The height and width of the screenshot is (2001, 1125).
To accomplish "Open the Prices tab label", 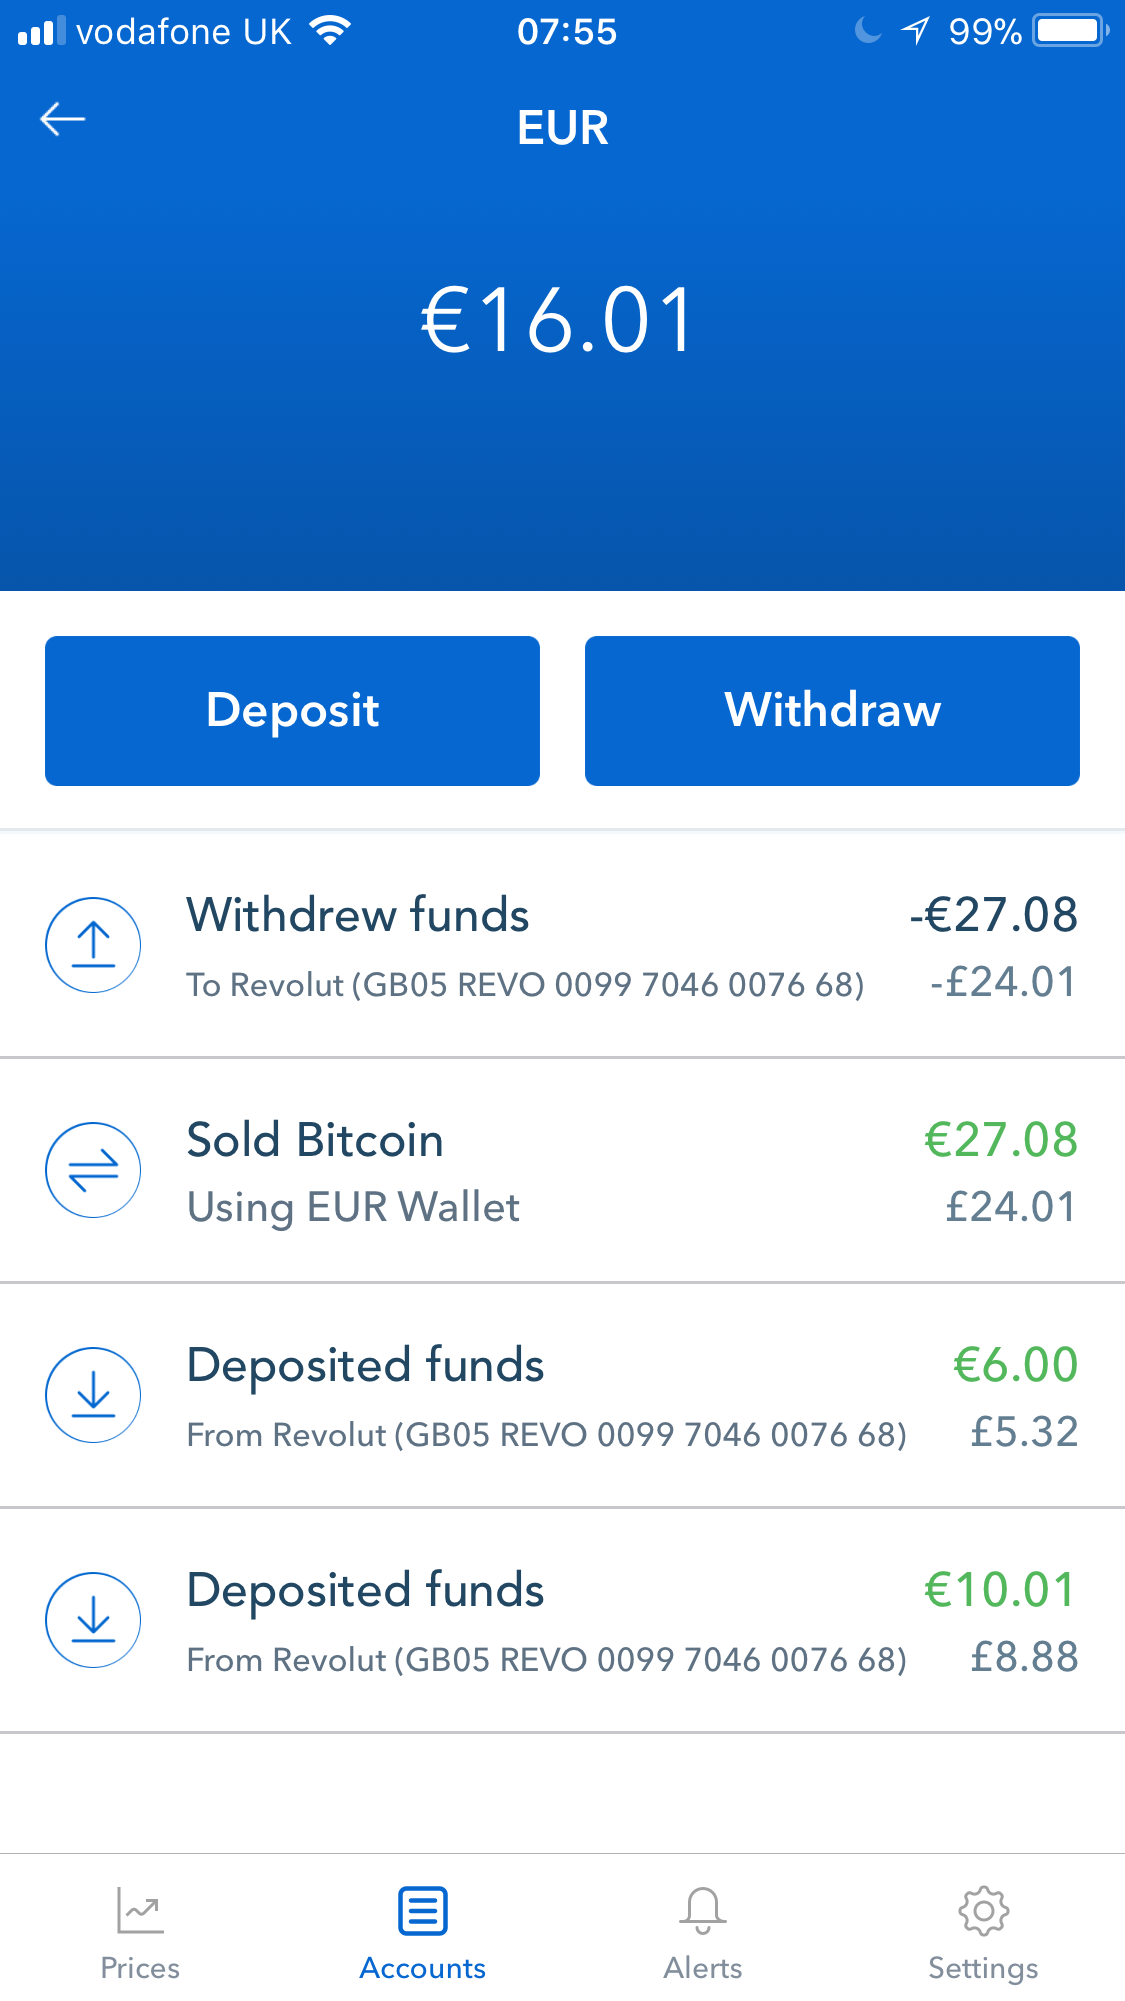I will tap(140, 1968).
